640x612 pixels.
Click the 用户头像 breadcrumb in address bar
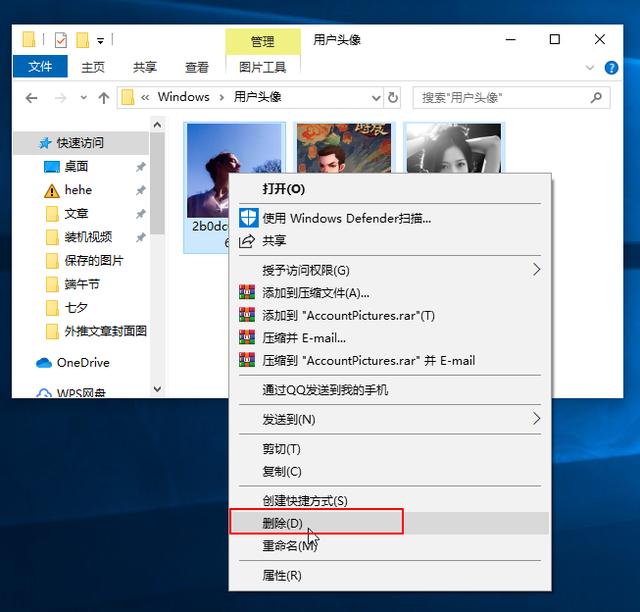(257, 97)
